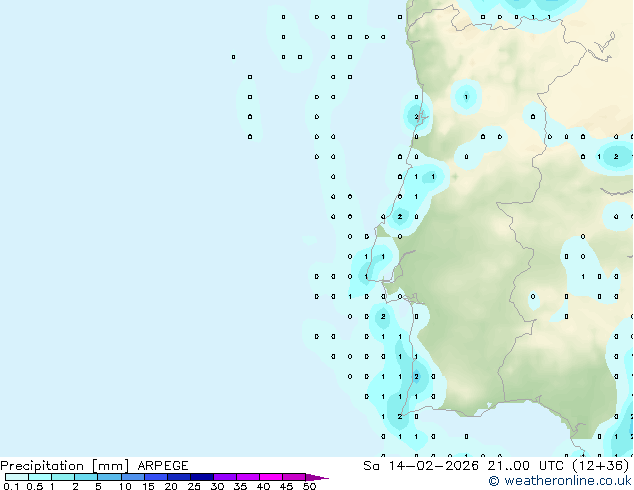
Task: Click the legend scale value '10'
Action: [125, 486]
